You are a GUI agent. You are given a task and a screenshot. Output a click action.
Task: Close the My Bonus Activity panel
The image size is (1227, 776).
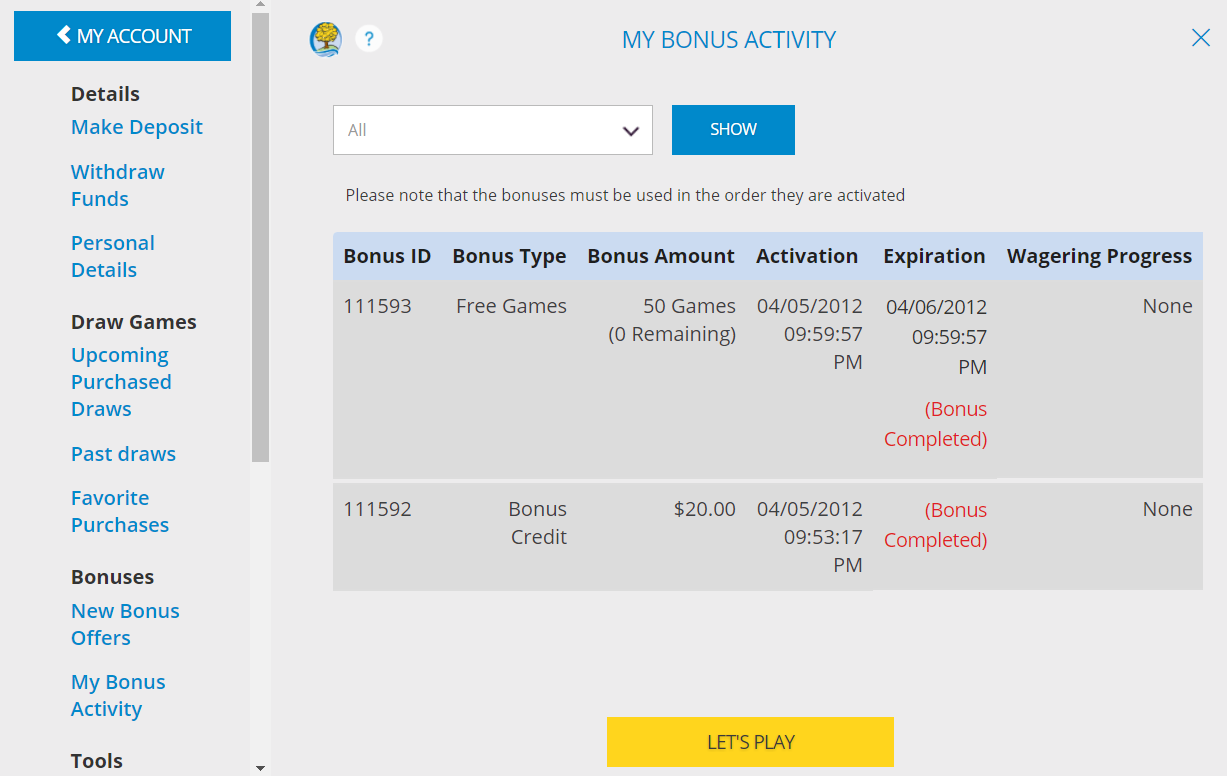click(x=1200, y=37)
